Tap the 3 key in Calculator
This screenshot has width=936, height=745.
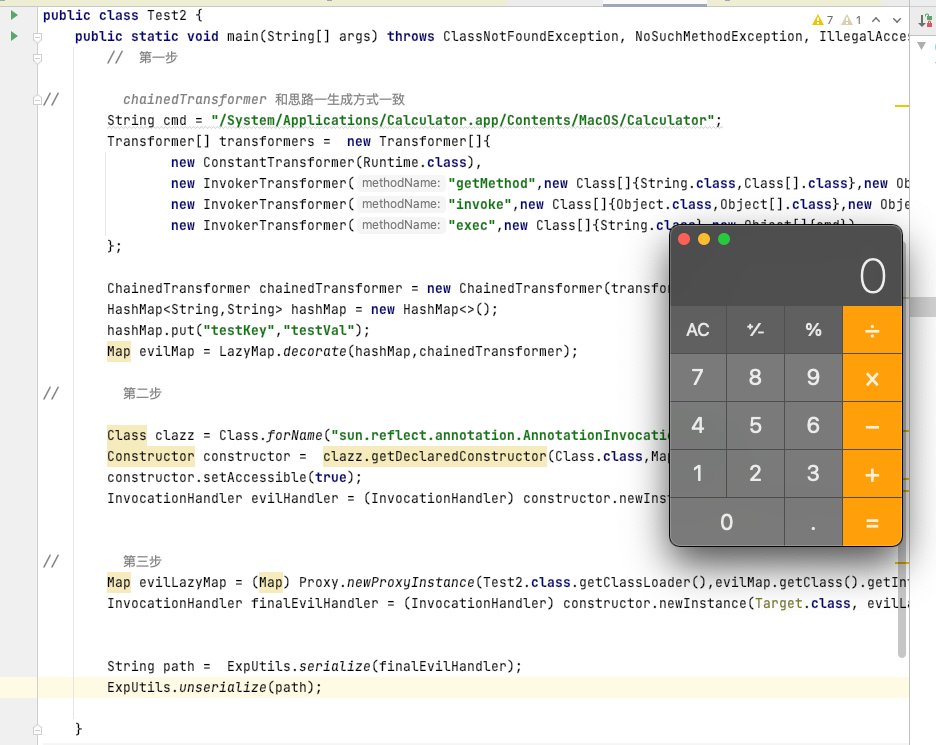pyautogui.click(x=813, y=474)
